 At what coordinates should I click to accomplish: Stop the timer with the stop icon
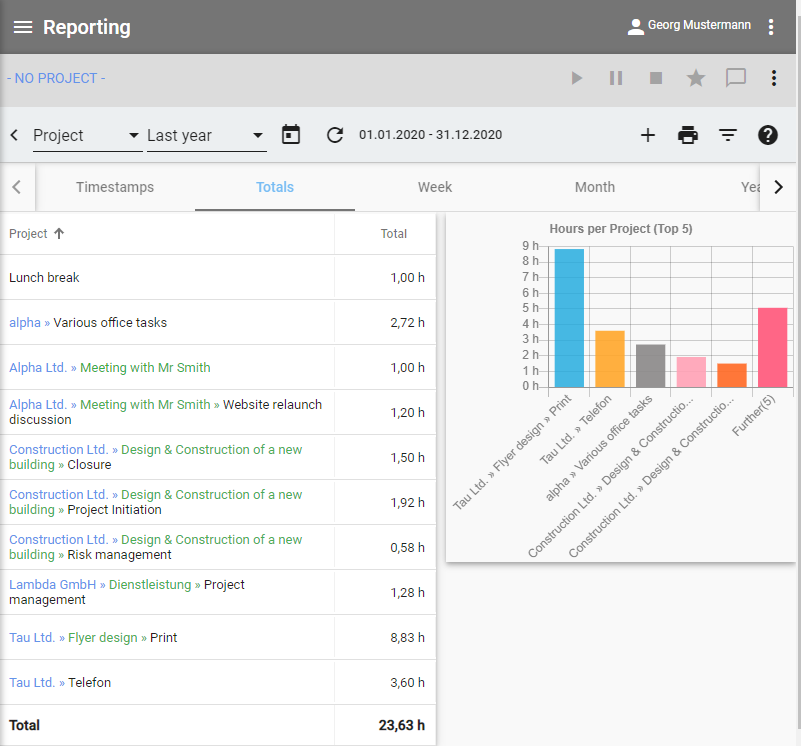coord(656,78)
